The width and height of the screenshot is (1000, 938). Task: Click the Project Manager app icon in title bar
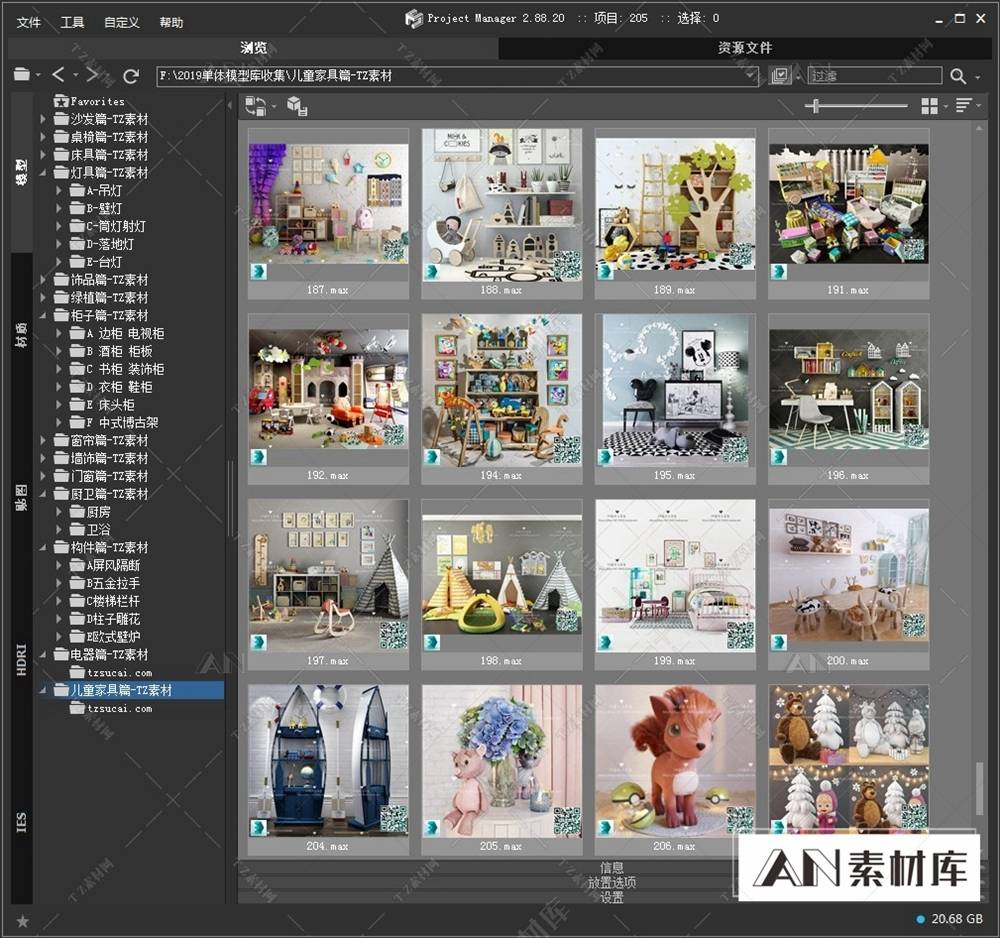[x=414, y=18]
